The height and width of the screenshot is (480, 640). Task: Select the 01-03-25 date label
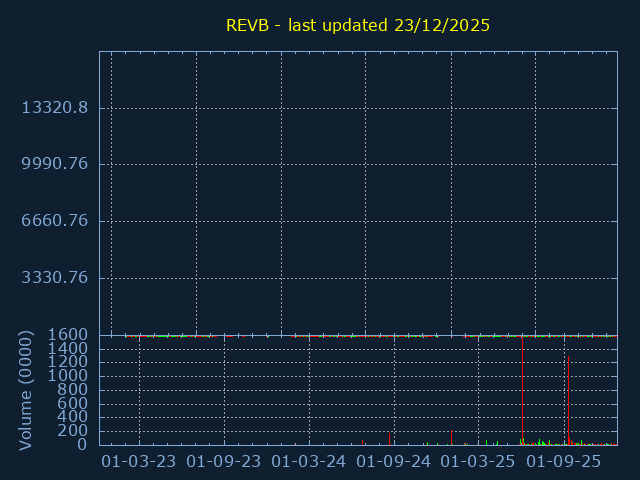point(479,461)
